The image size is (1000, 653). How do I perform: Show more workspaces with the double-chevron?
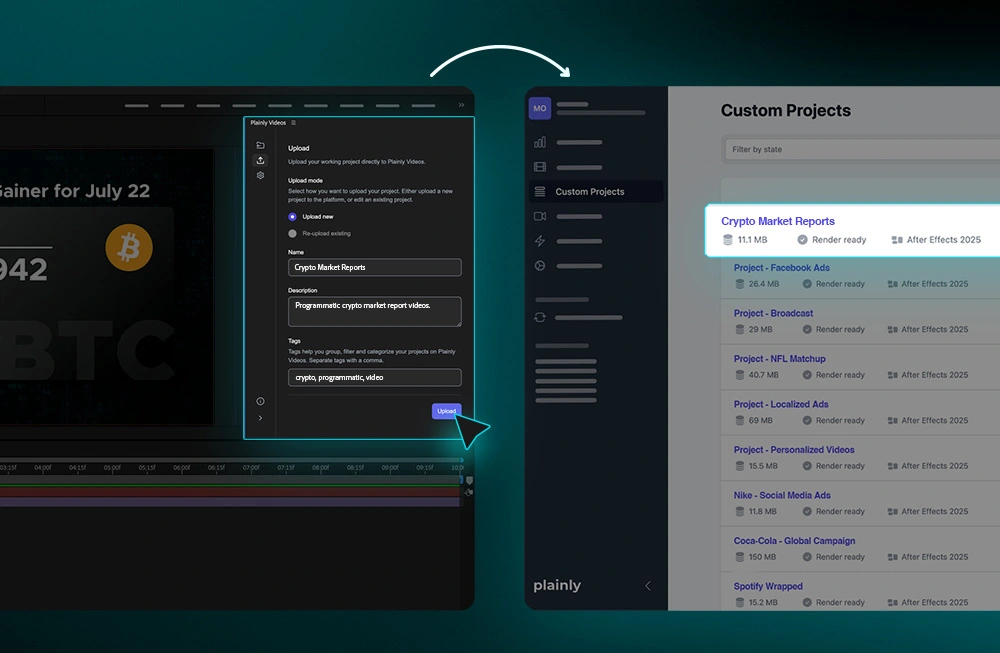point(461,105)
